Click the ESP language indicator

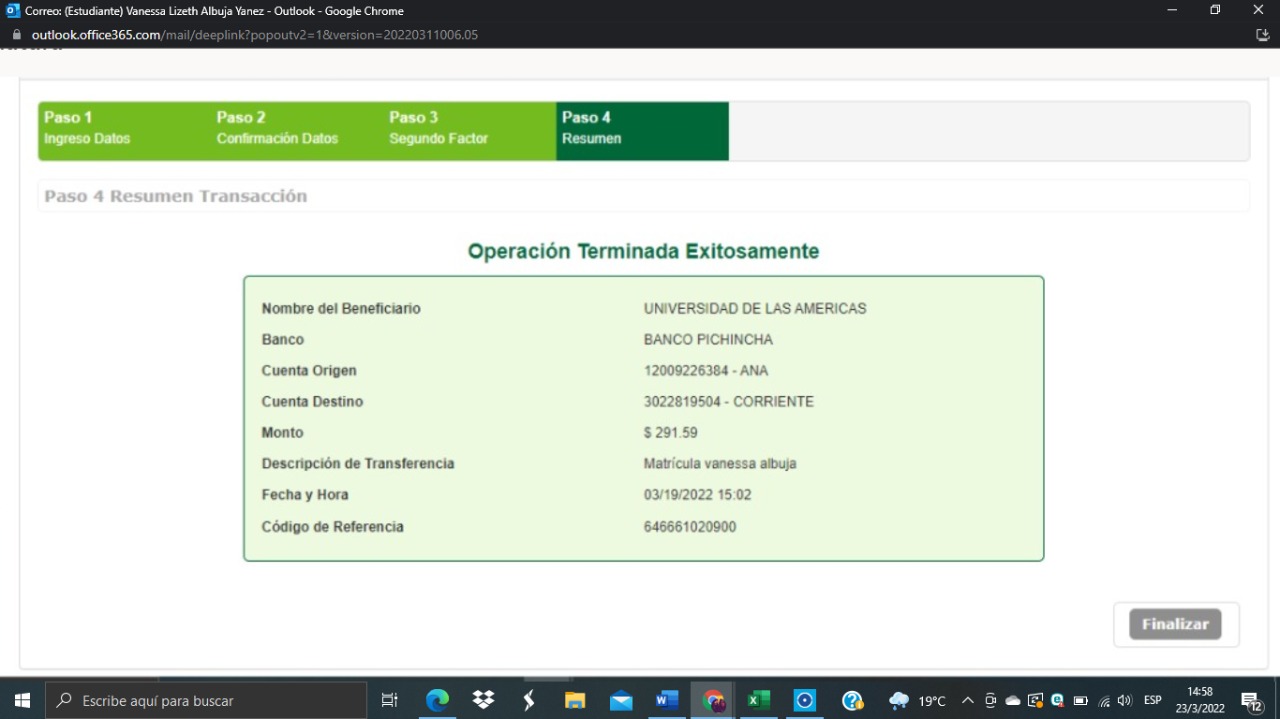click(1153, 701)
